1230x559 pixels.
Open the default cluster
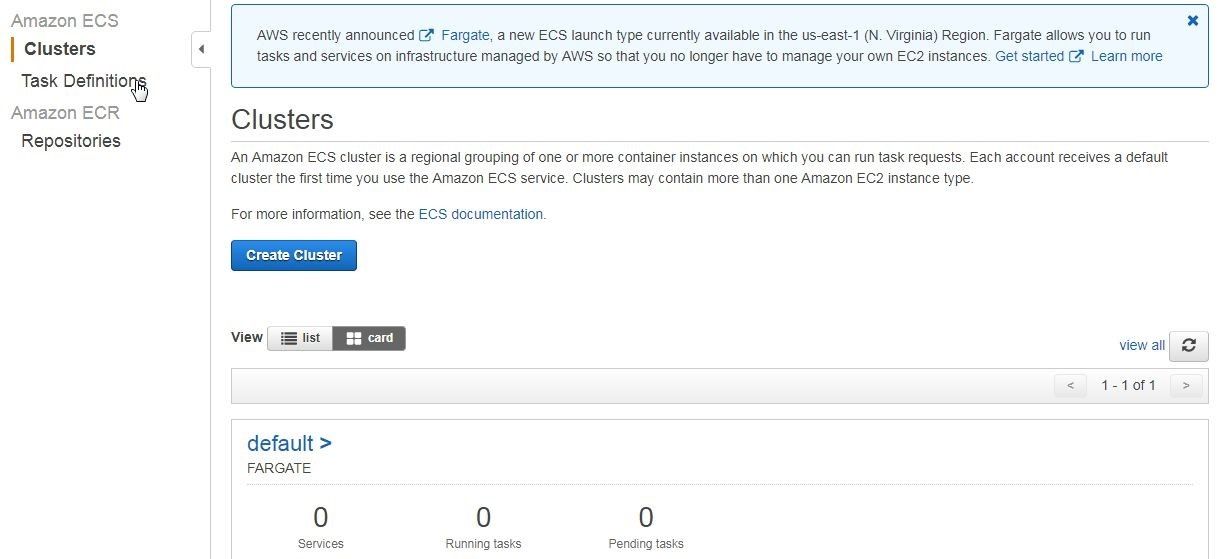[x=289, y=443]
